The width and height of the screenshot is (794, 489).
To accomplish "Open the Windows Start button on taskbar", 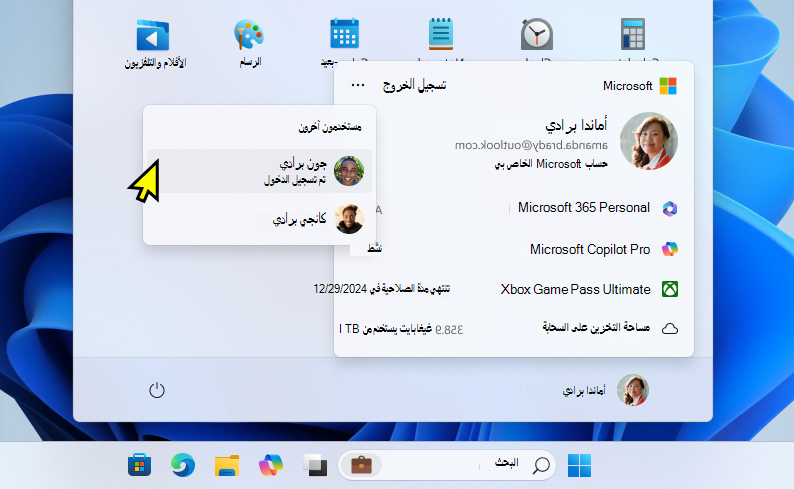I will (x=579, y=465).
